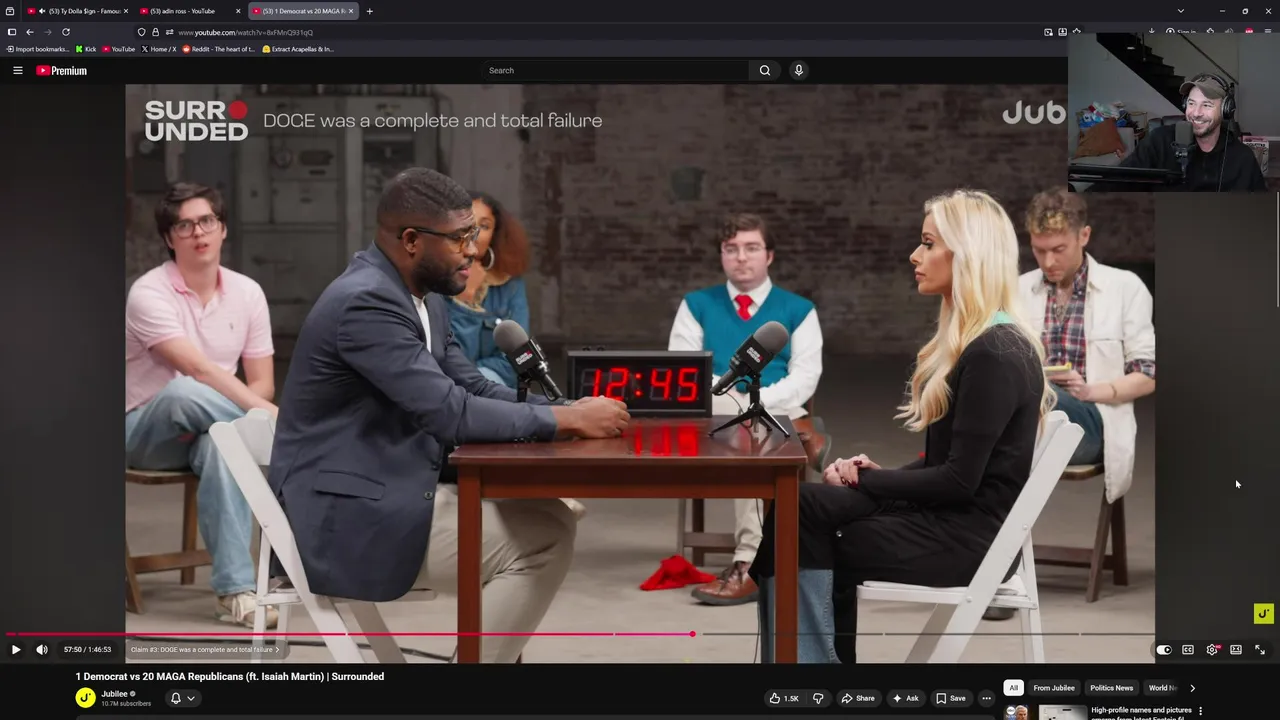Go to YouTube Premium home logo
Screen dimensions: 1280x720
[x=62, y=70]
